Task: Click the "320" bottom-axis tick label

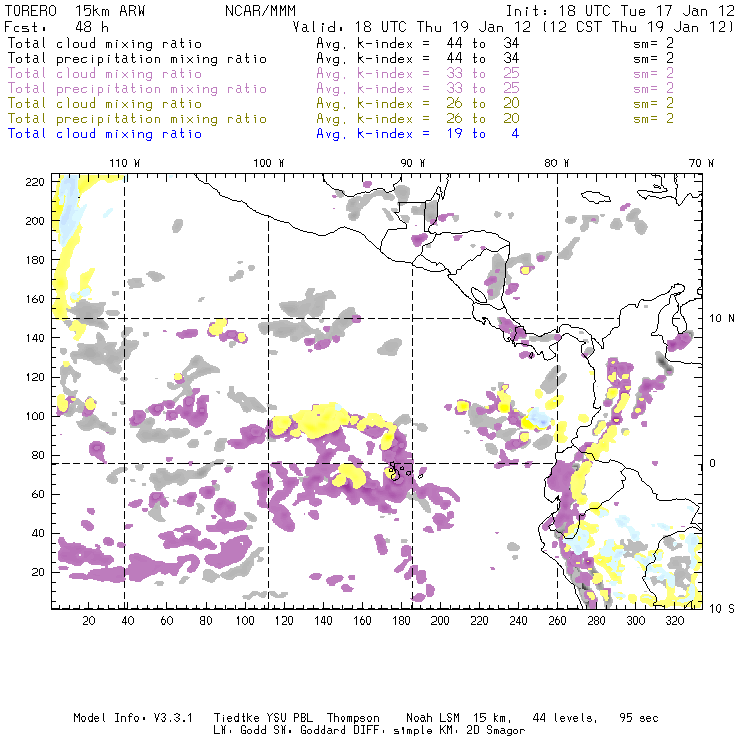Action: [675, 621]
